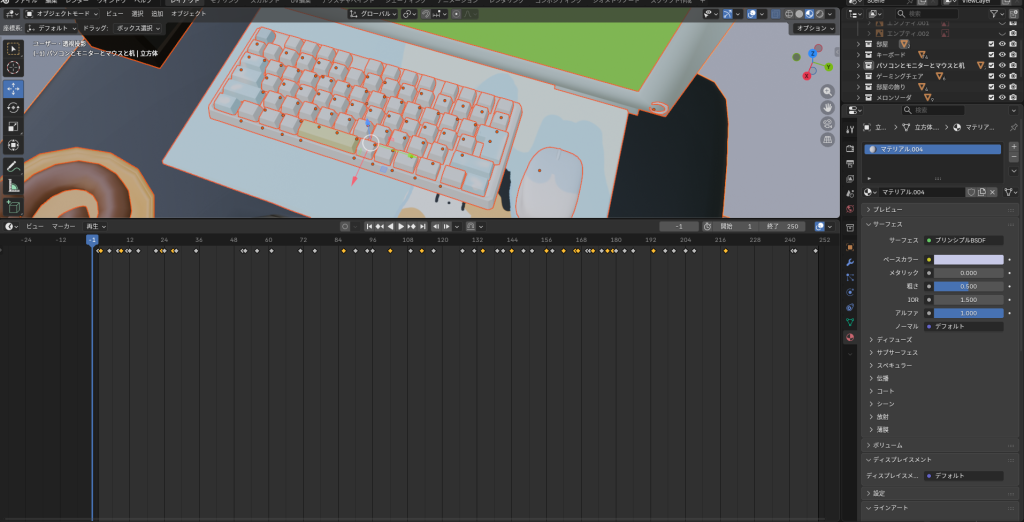Pick the Add Cube tool
1024x522 pixels.
tap(14, 206)
